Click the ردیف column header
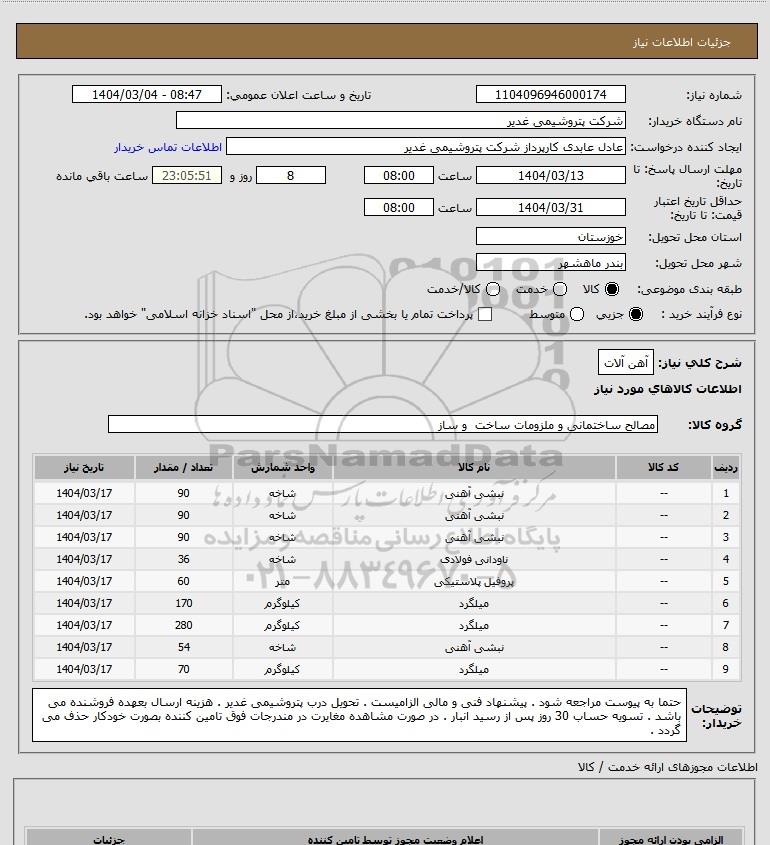The image size is (770, 845). (726, 468)
